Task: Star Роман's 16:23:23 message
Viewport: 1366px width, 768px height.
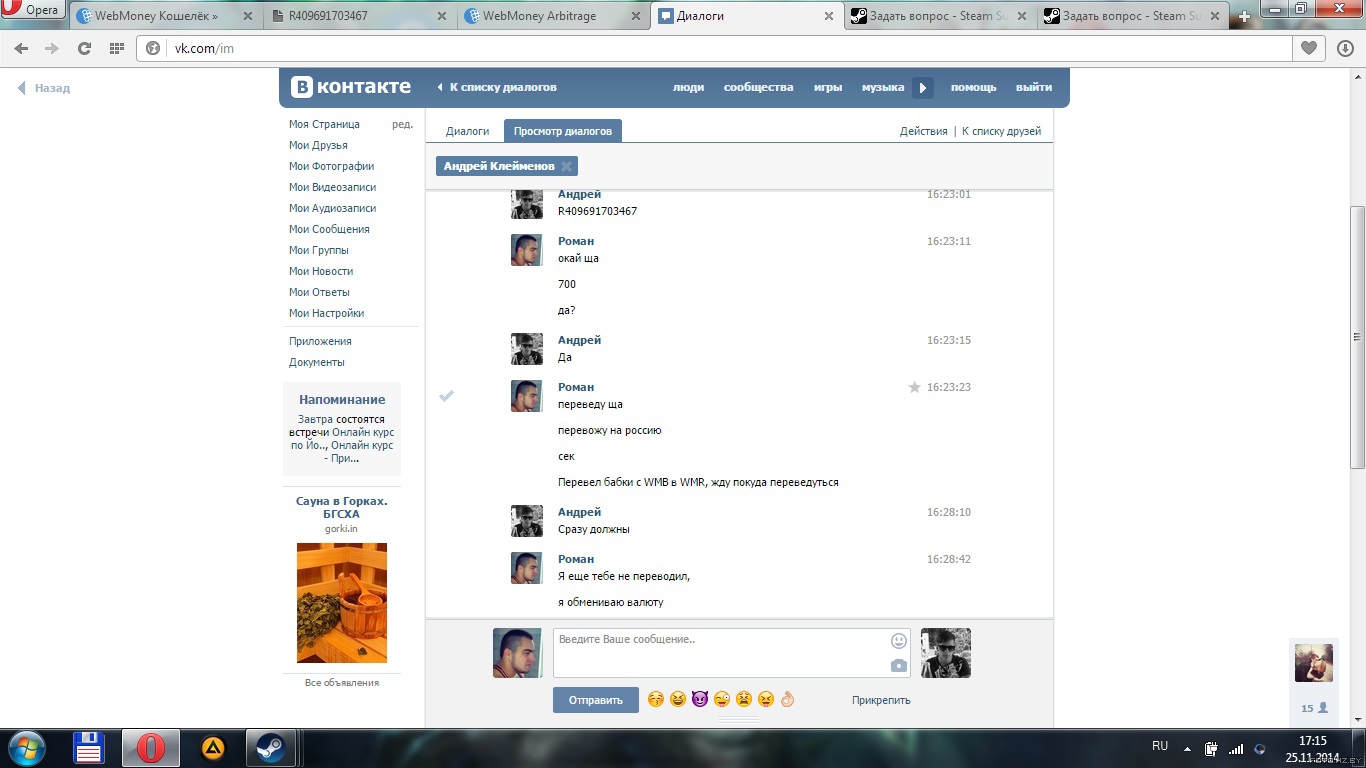Action: click(914, 387)
